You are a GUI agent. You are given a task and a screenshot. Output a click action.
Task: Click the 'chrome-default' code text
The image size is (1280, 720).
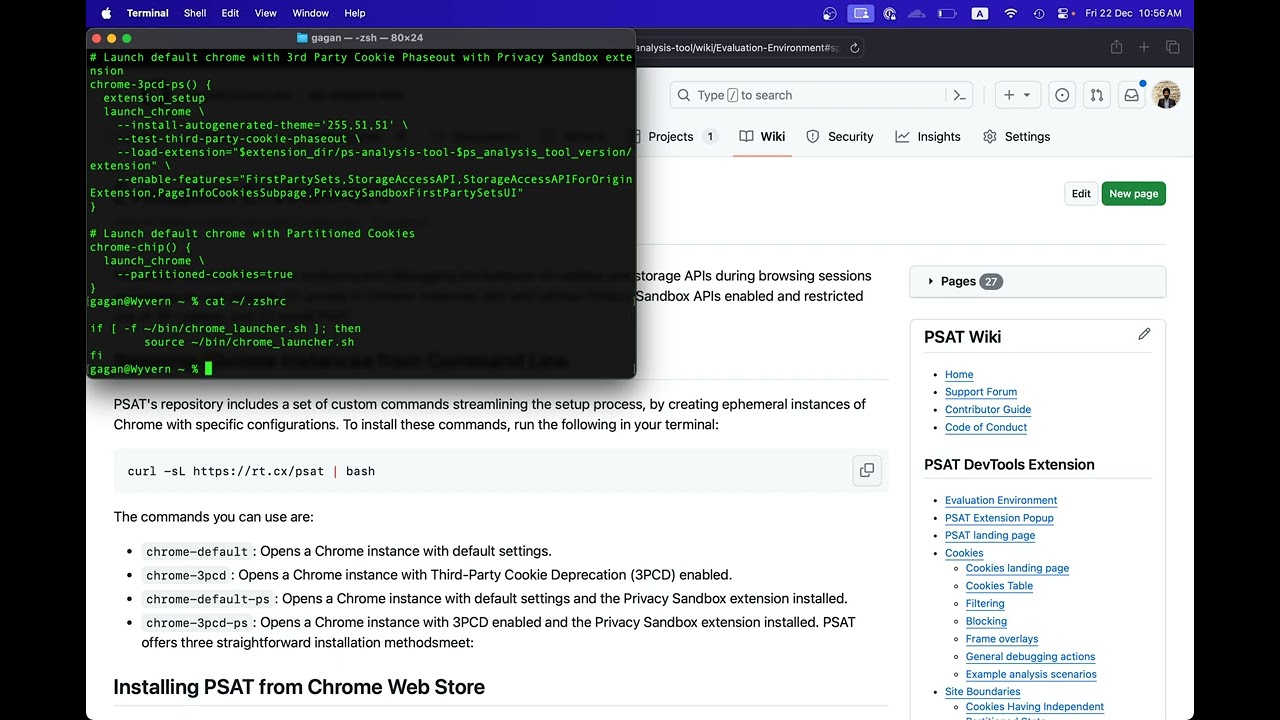[x=197, y=552]
